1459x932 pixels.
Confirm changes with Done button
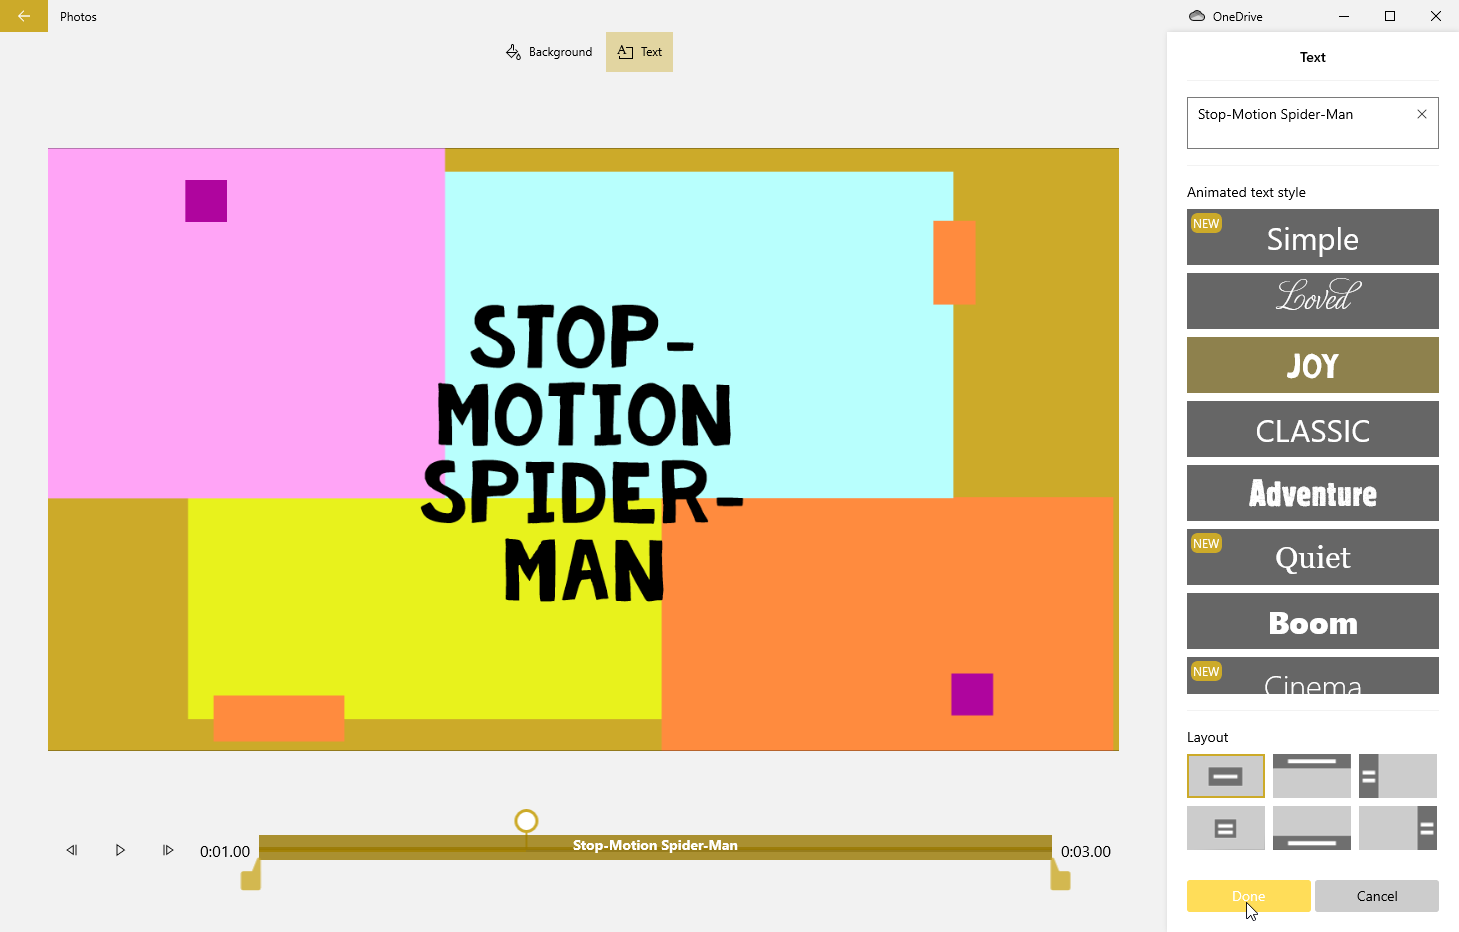[1249, 896]
